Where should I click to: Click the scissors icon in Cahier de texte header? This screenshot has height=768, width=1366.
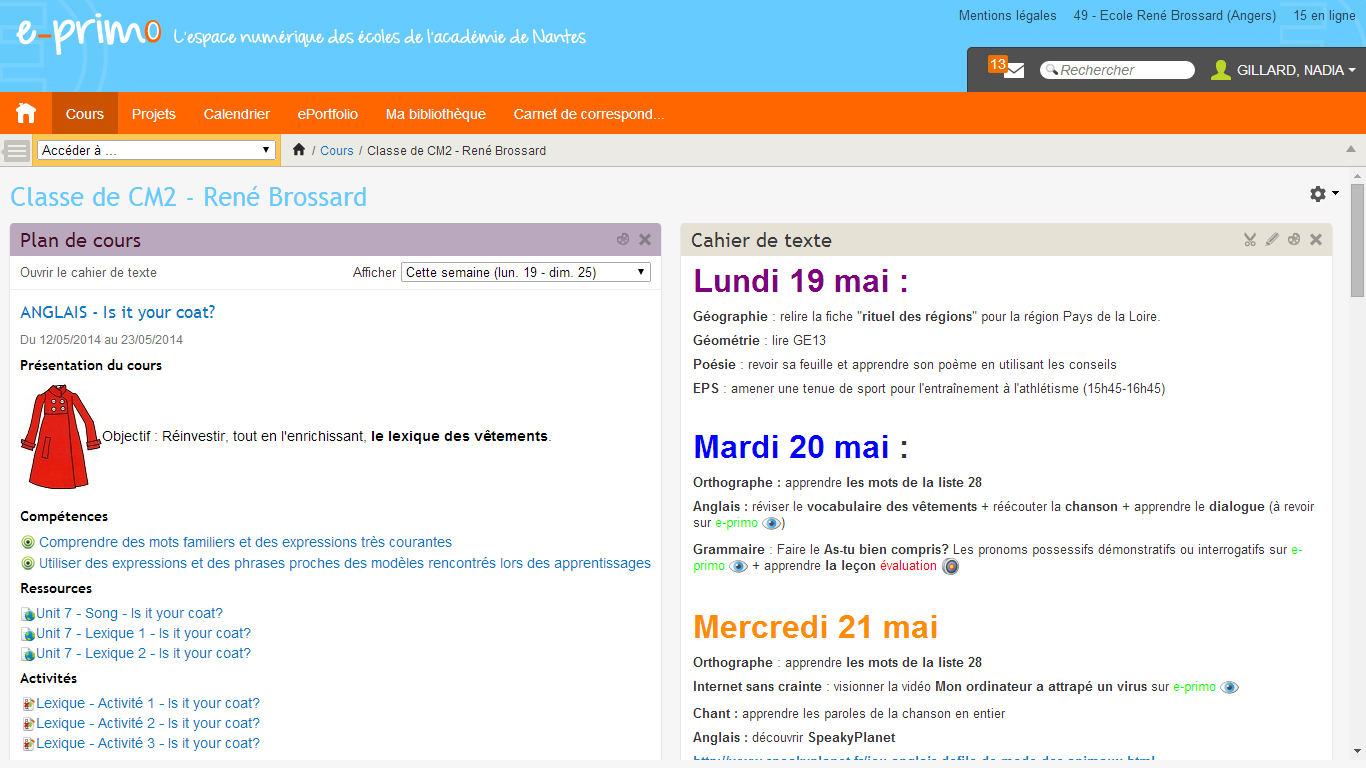pos(1250,240)
